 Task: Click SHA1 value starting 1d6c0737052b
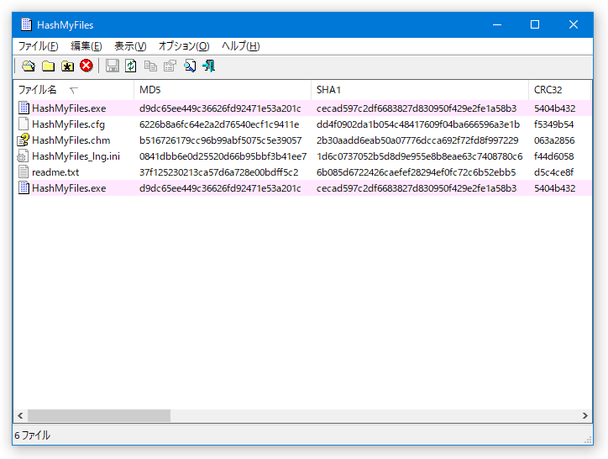click(x=420, y=156)
